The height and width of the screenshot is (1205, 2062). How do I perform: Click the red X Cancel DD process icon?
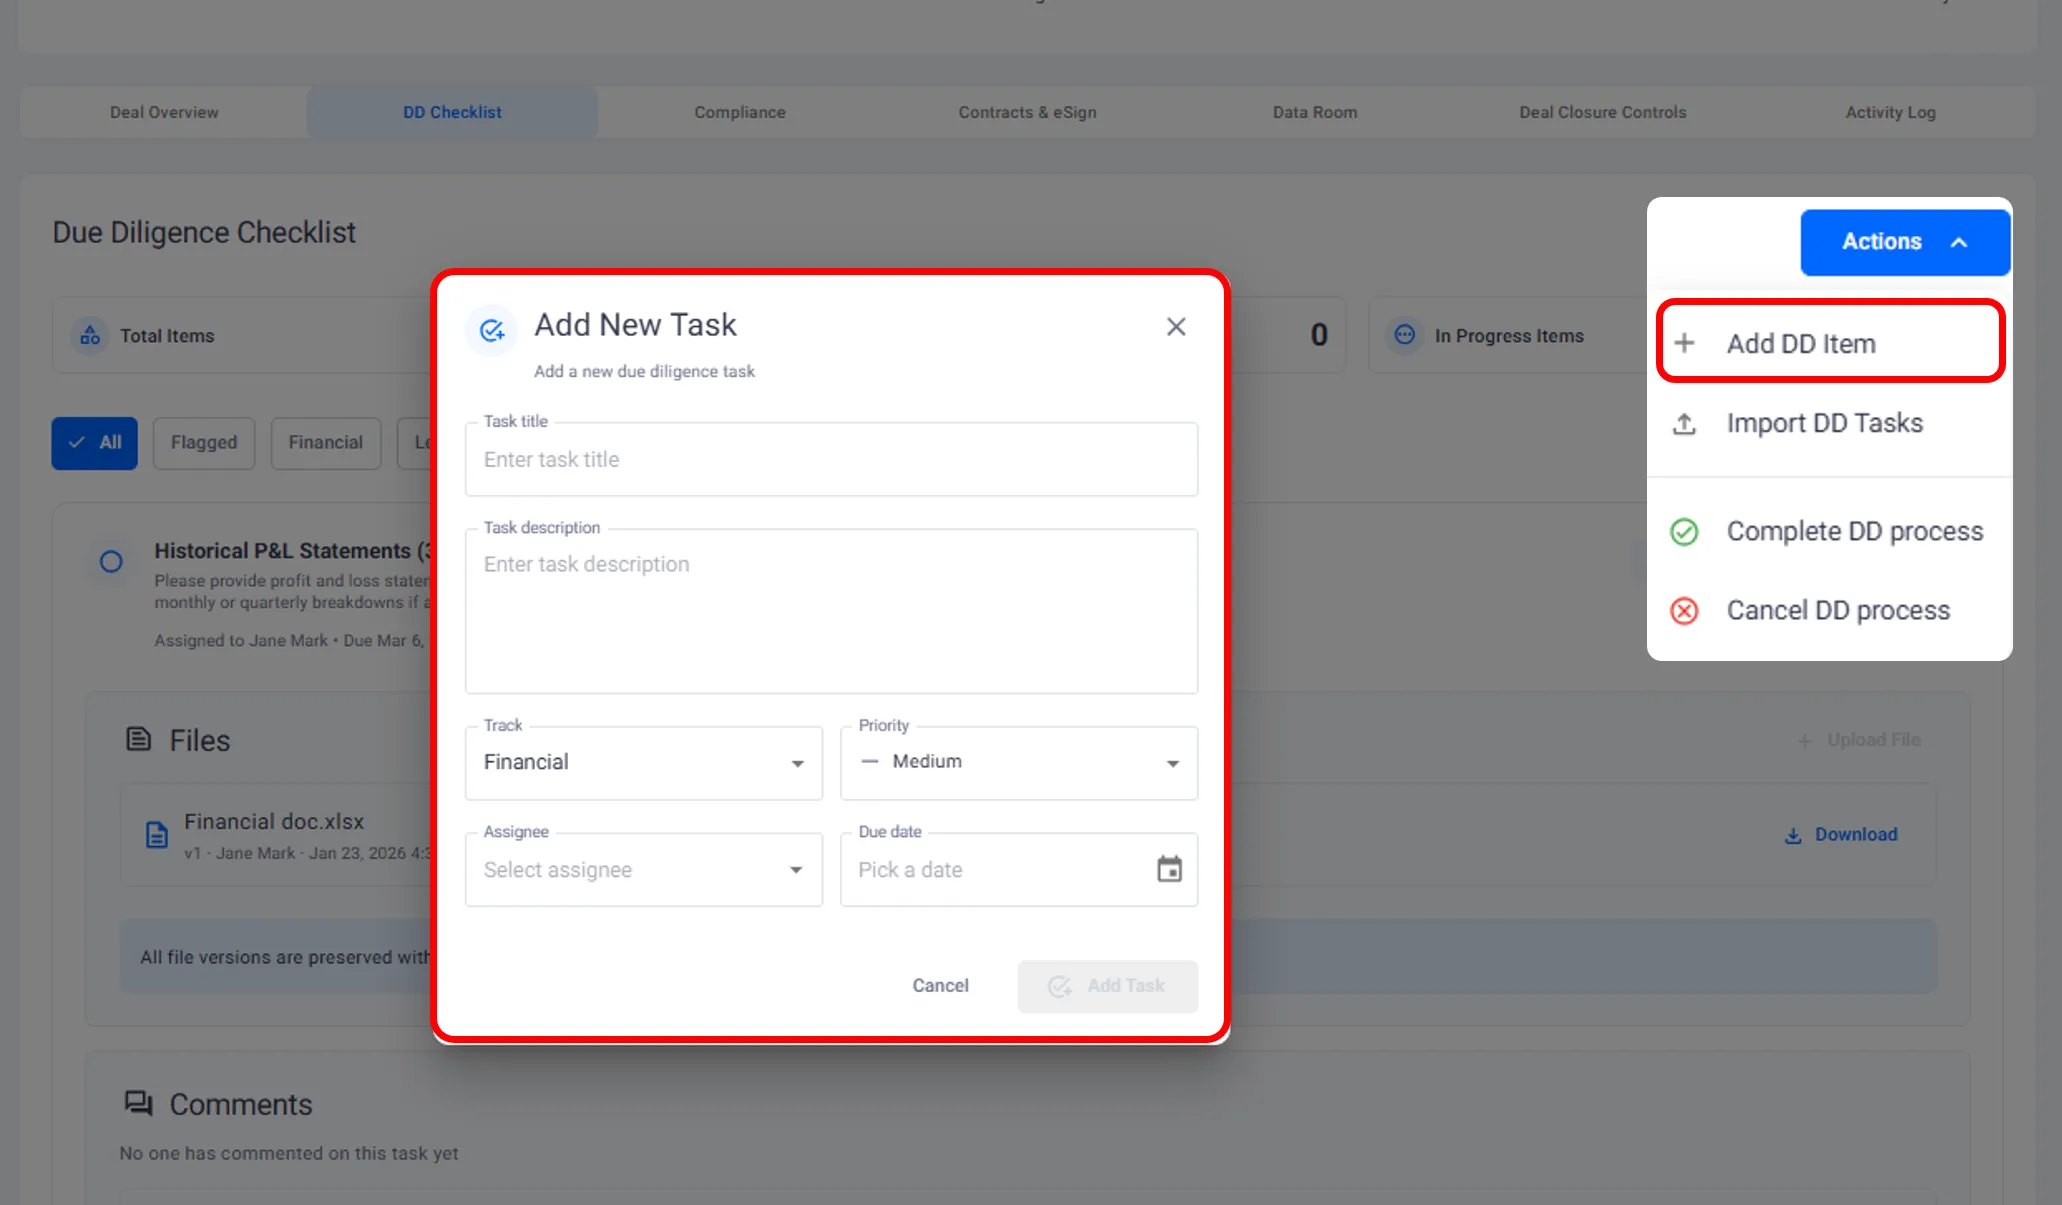[x=1684, y=610]
